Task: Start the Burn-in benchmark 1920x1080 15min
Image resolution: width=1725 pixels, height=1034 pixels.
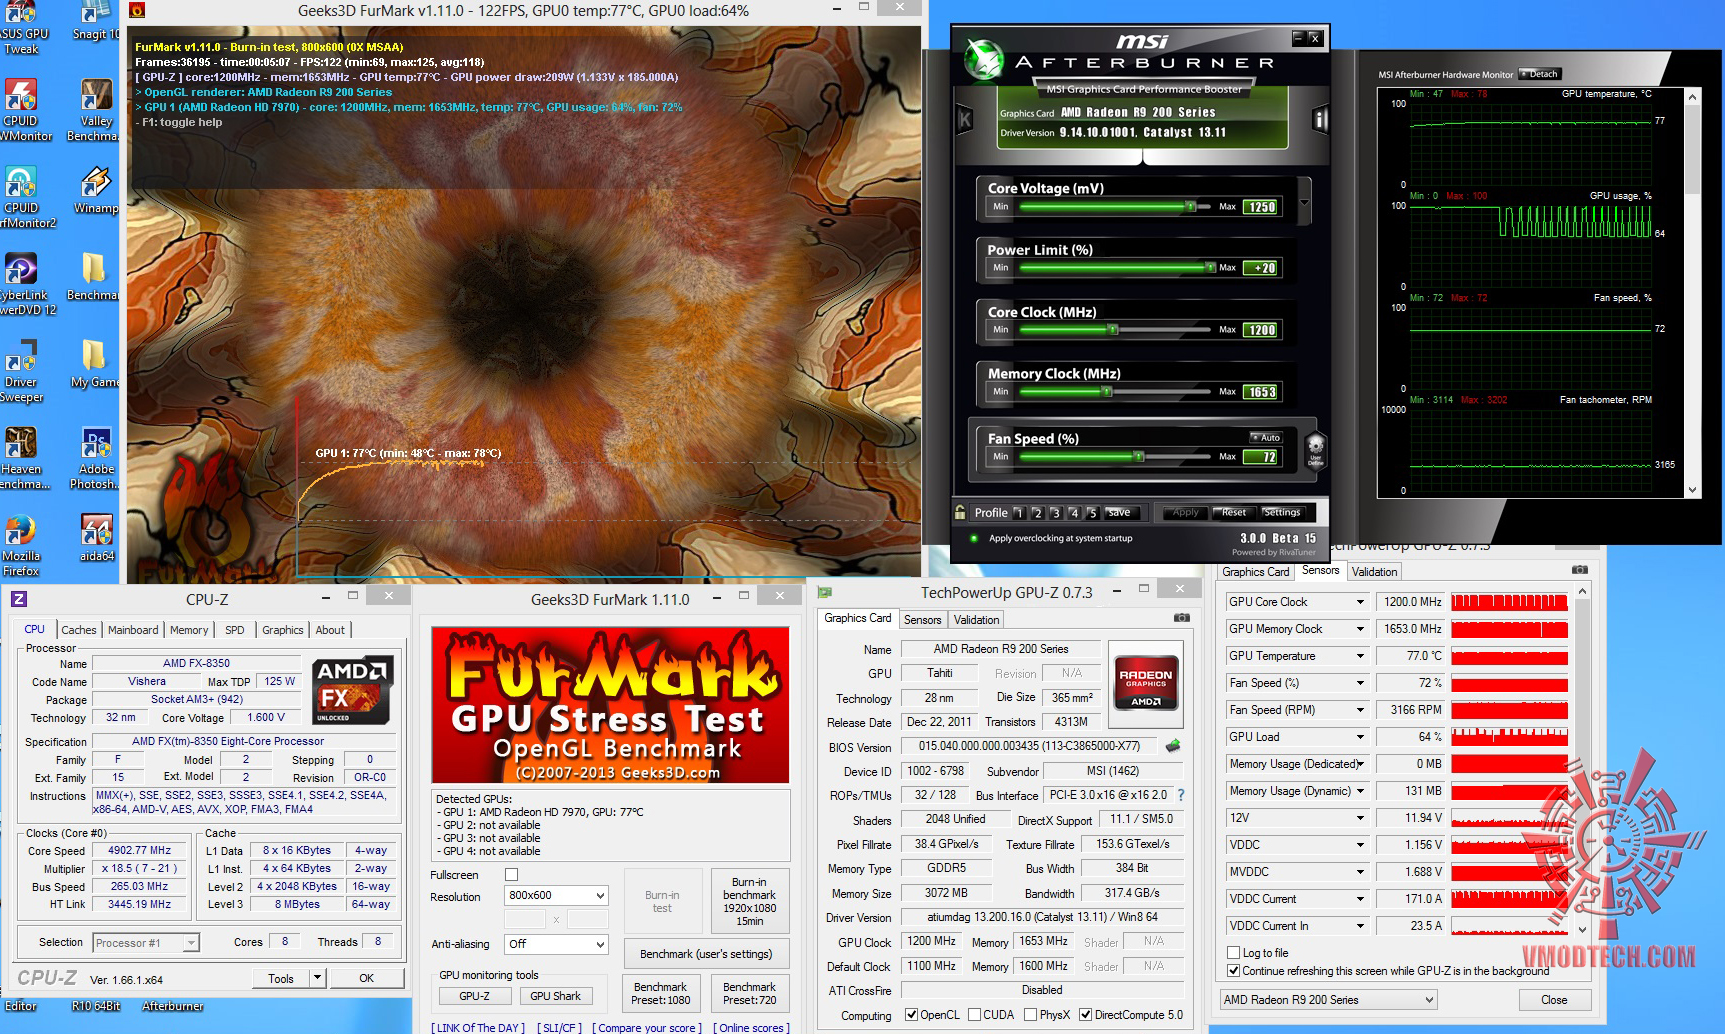Action: tap(749, 900)
